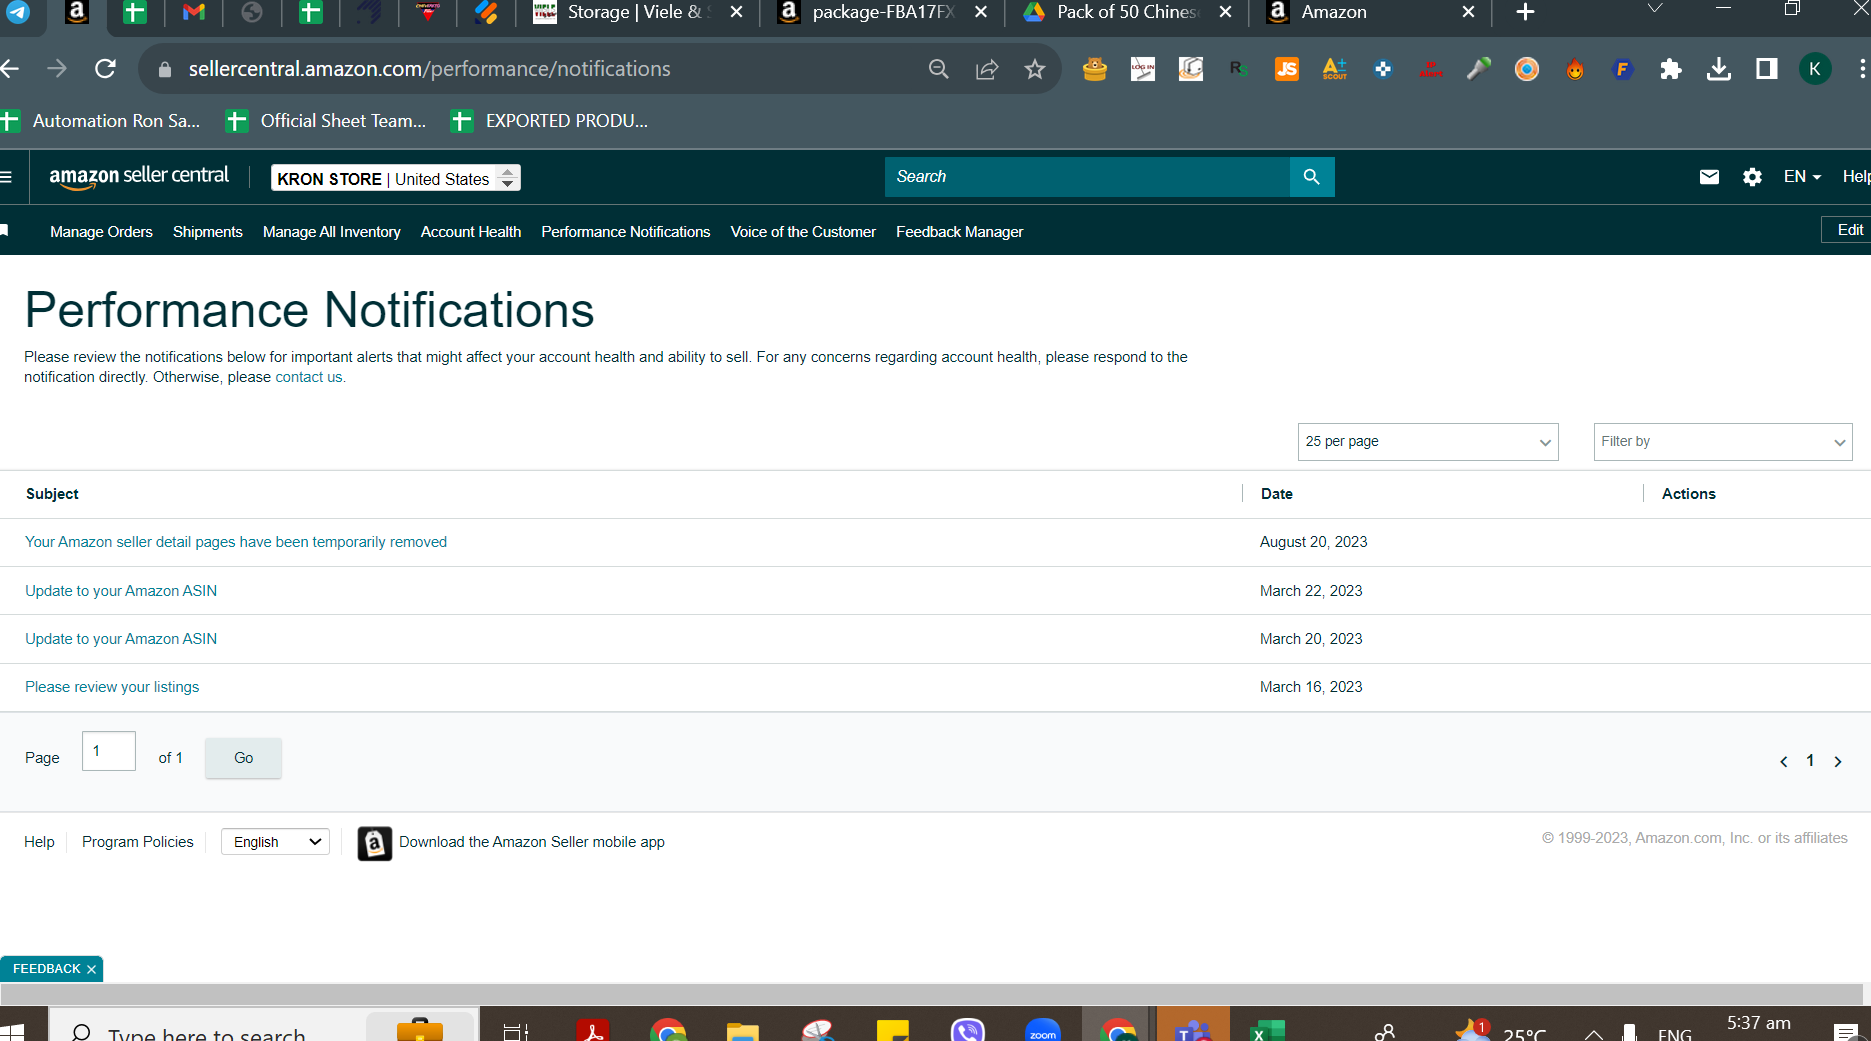Click the Go pagination button
This screenshot has height=1041, width=1871.
click(x=243, y=758)
